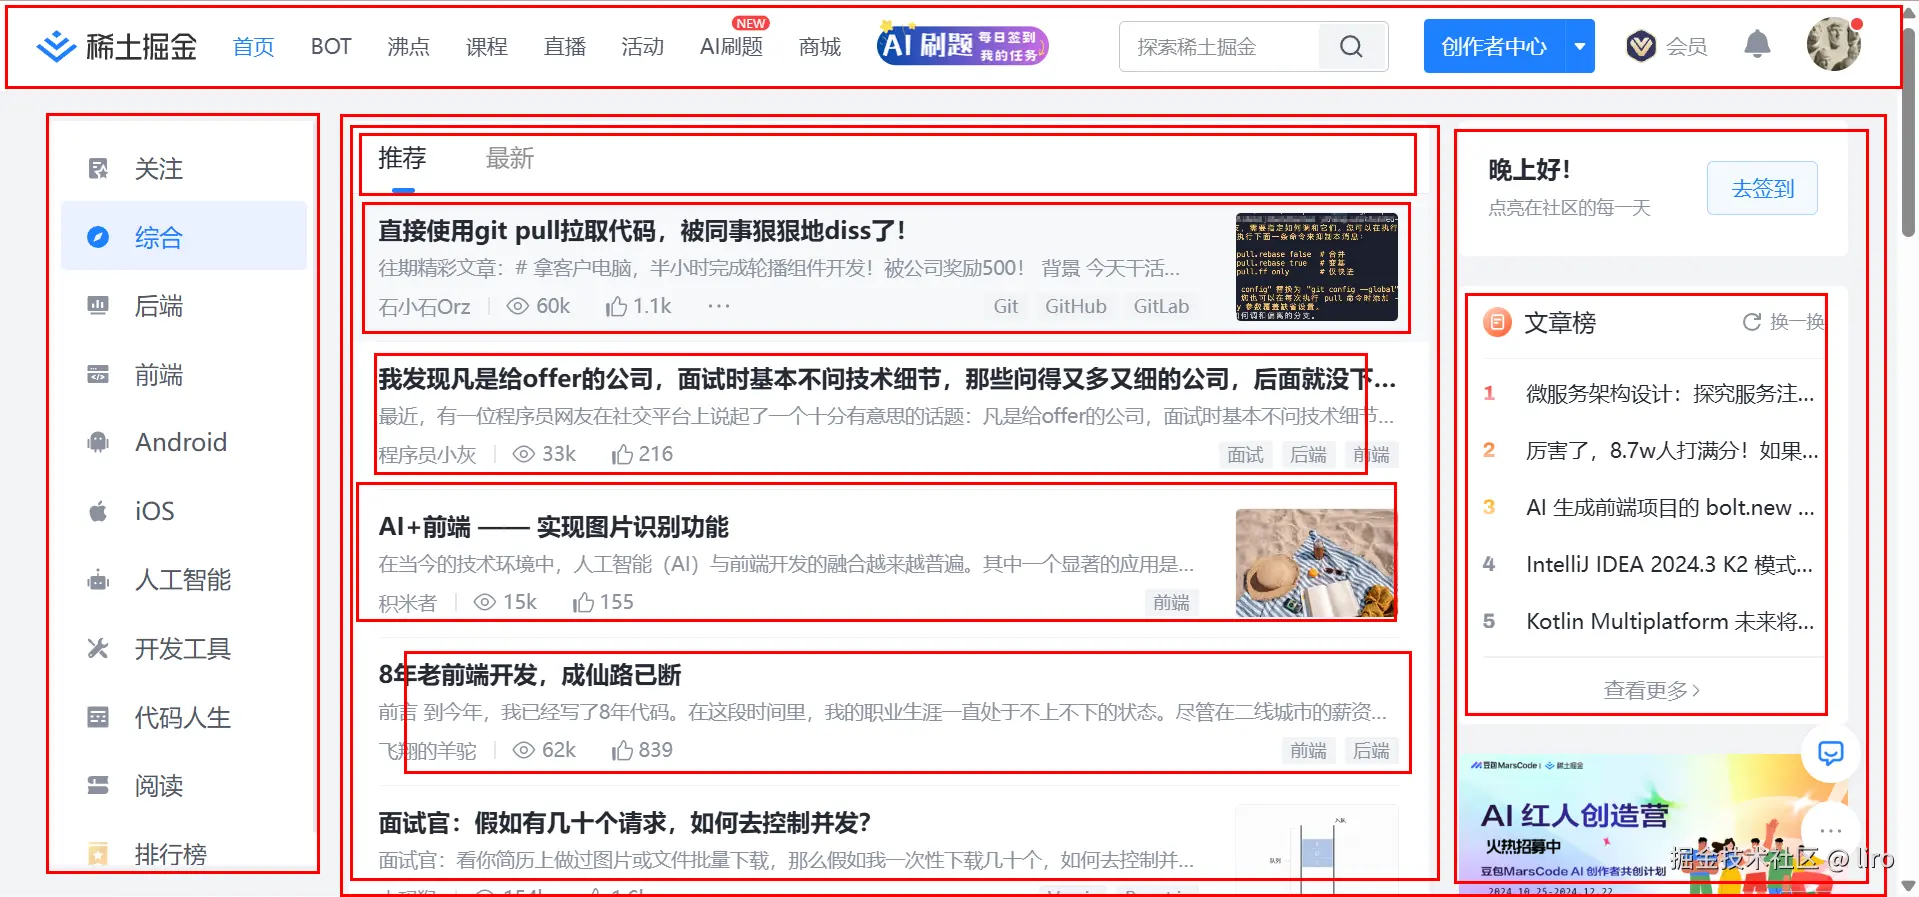Open ranked article Kotlin Multiplatform 未来将
1919x897 pixels.
coord(1669,622)
